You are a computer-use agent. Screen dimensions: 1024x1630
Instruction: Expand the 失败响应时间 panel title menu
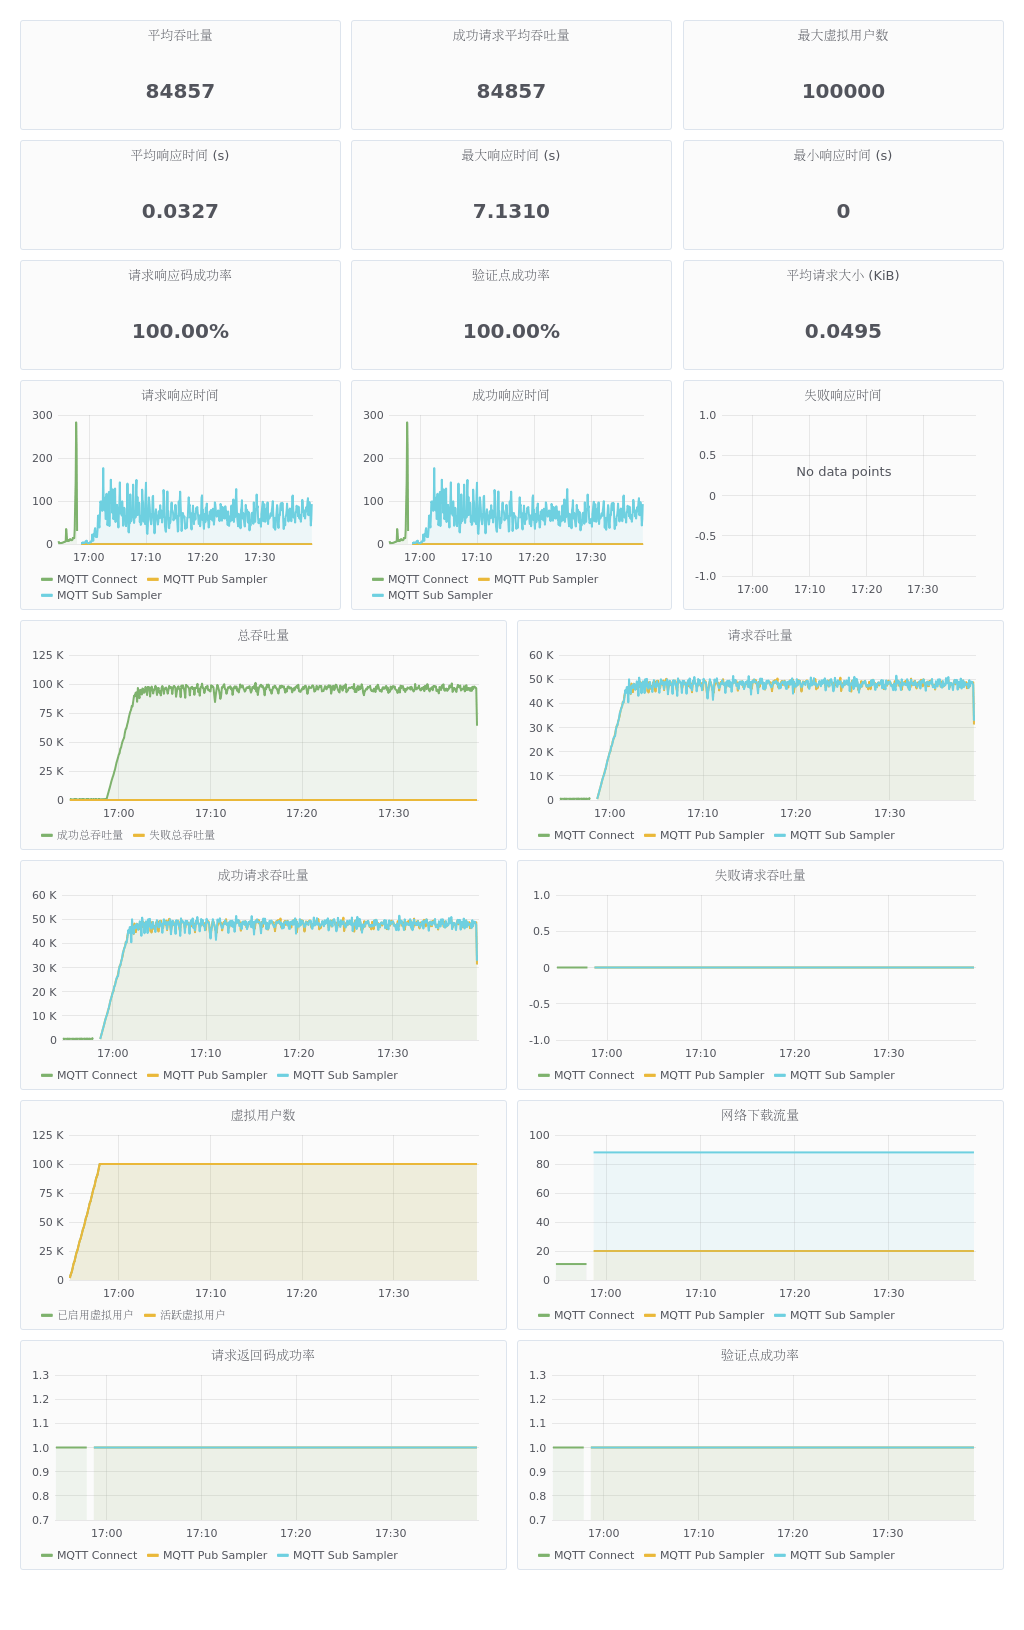(x=843, y=395)
